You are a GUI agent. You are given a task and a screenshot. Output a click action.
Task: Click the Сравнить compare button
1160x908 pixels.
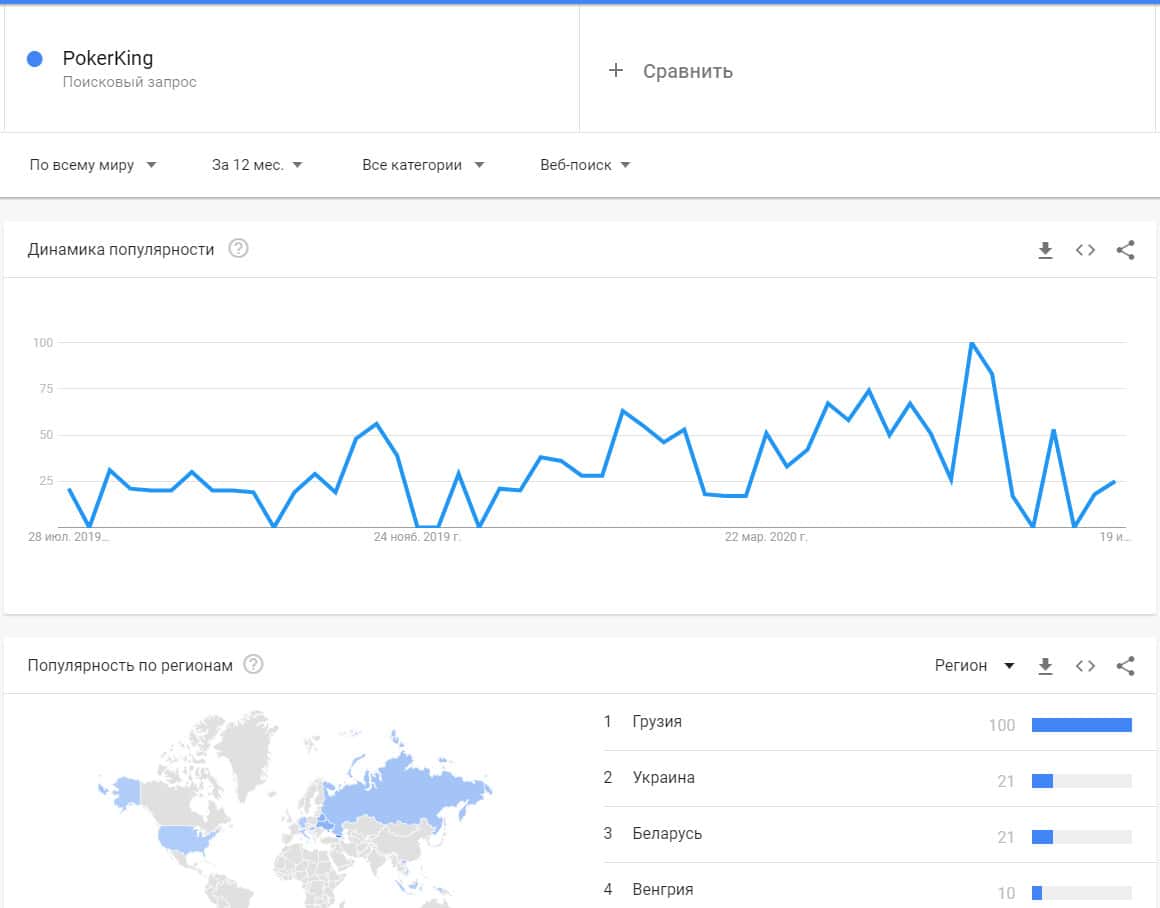(688, 71)
